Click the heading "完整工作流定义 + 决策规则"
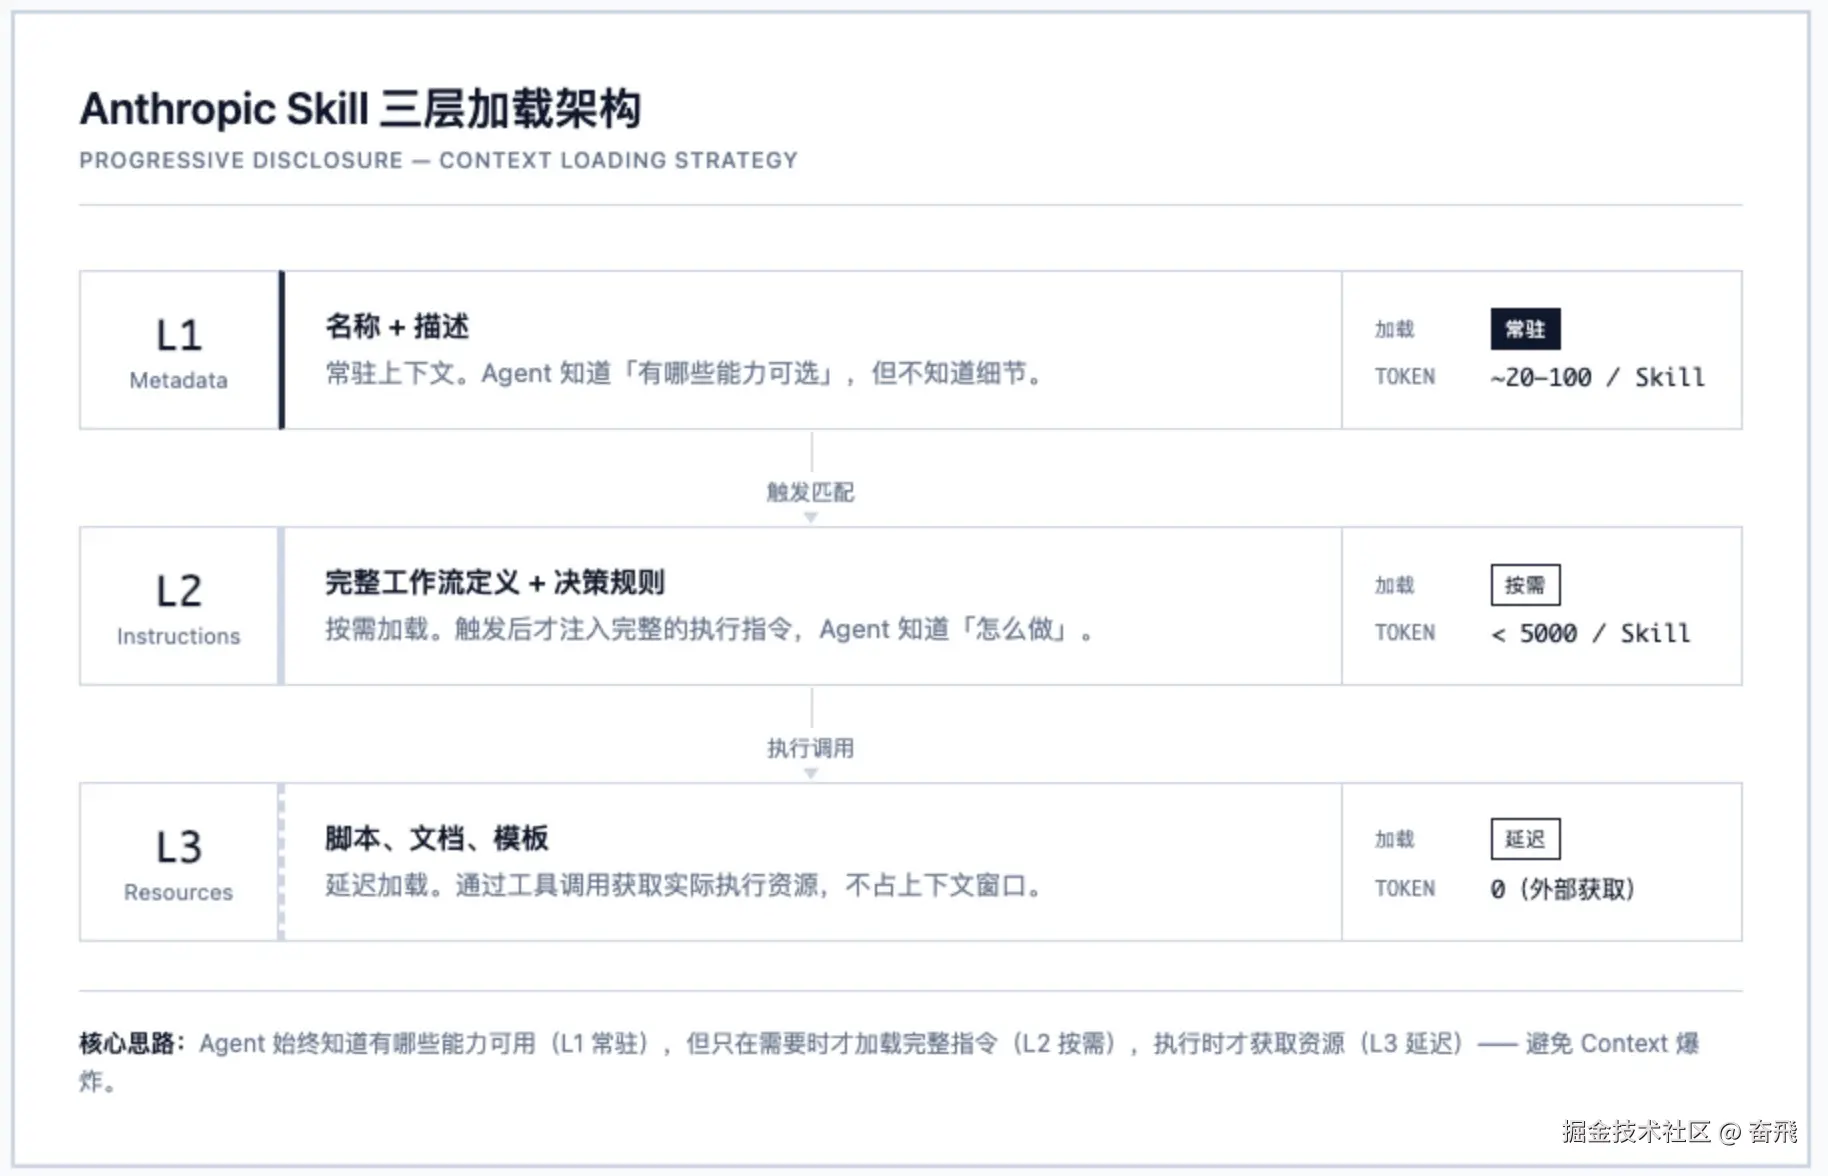 495,582
